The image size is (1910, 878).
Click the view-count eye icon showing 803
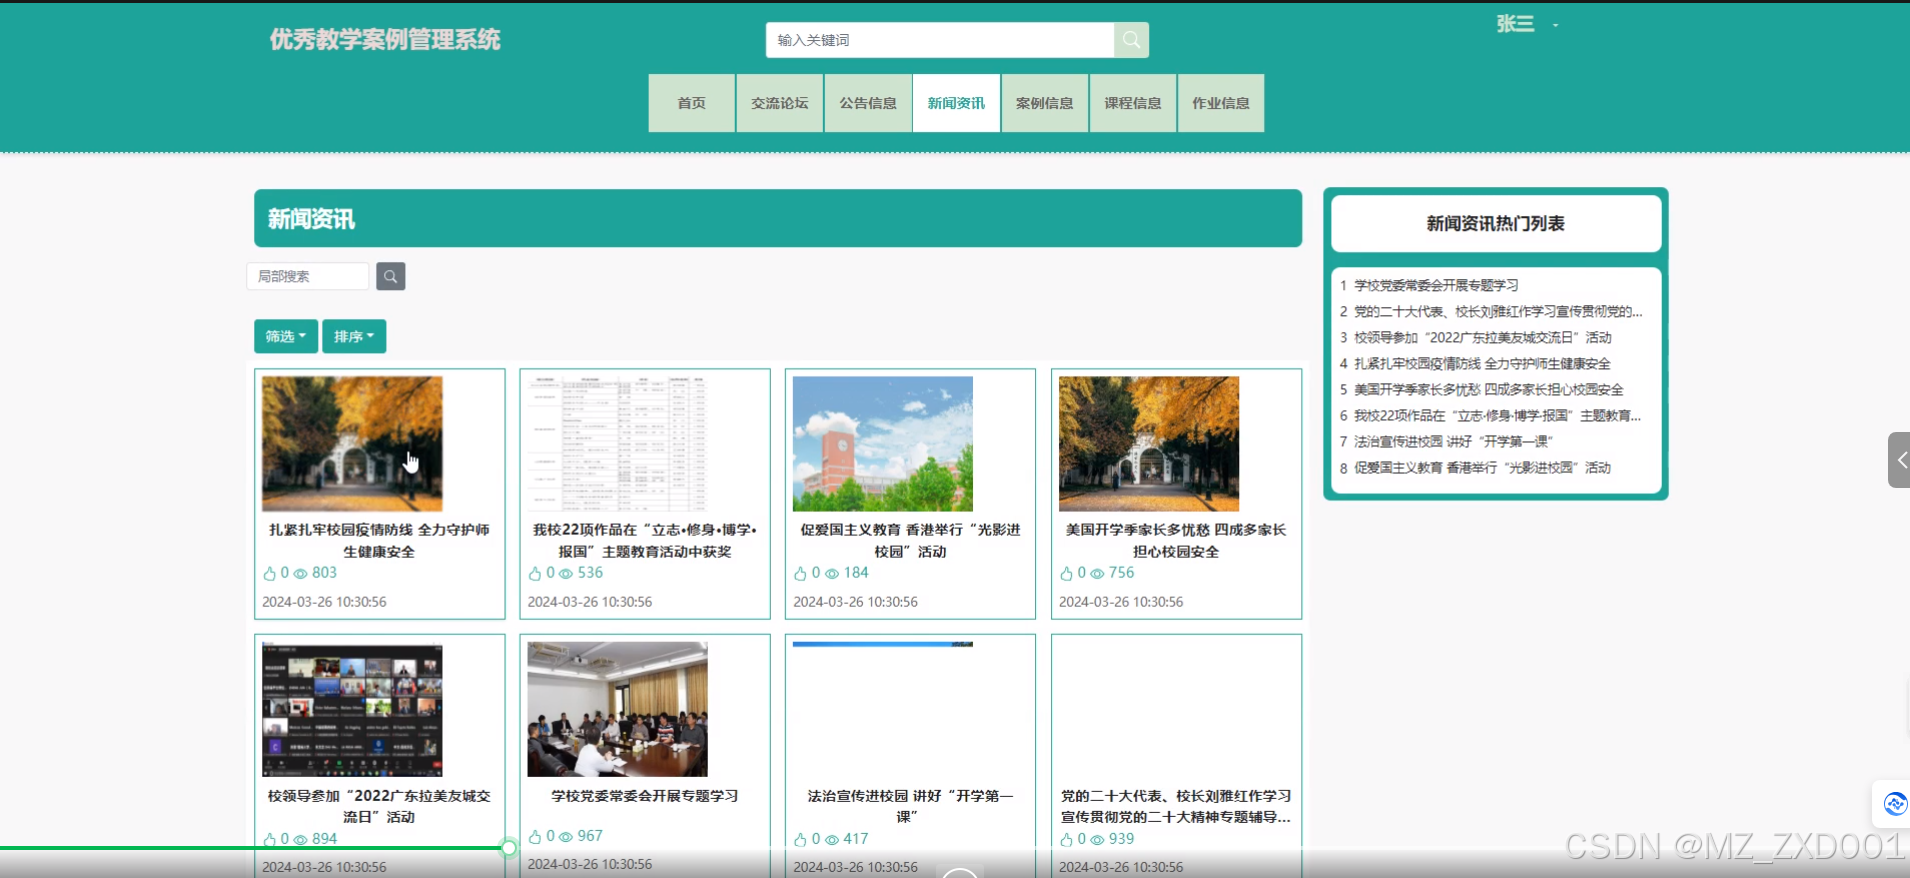[300, 574]
